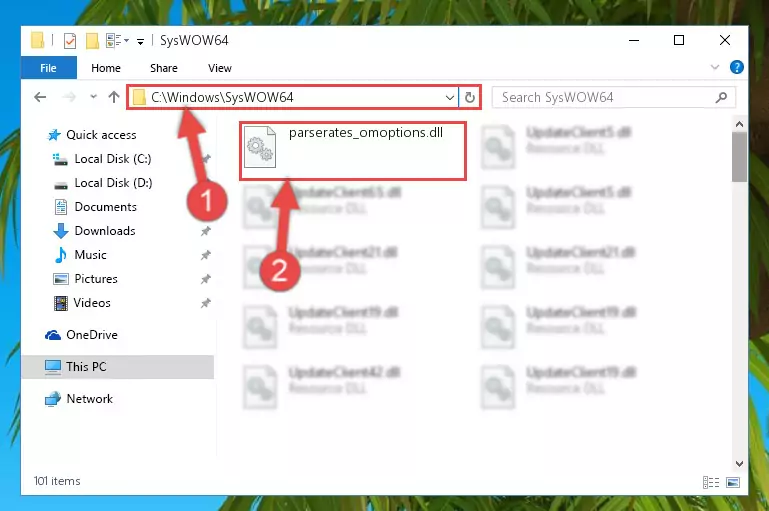Open Local Disk (D:) in sidebar
This screenshot has height=511, width=769.
113,183
